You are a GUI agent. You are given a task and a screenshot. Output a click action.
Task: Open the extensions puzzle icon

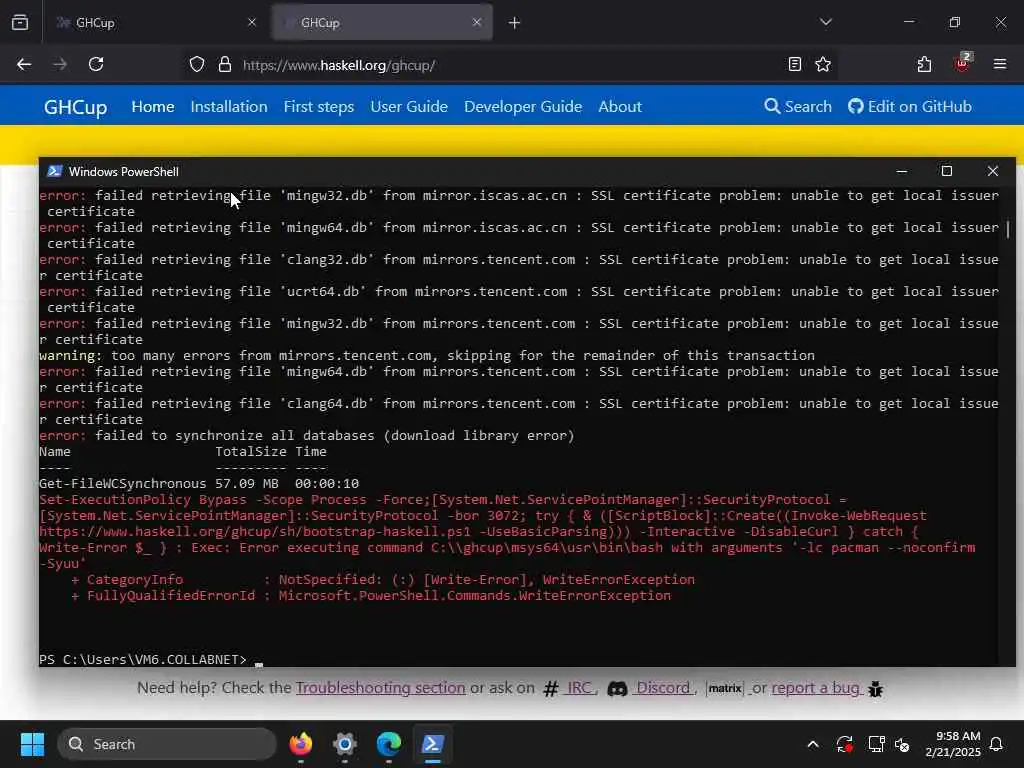(x=924, y=64)
